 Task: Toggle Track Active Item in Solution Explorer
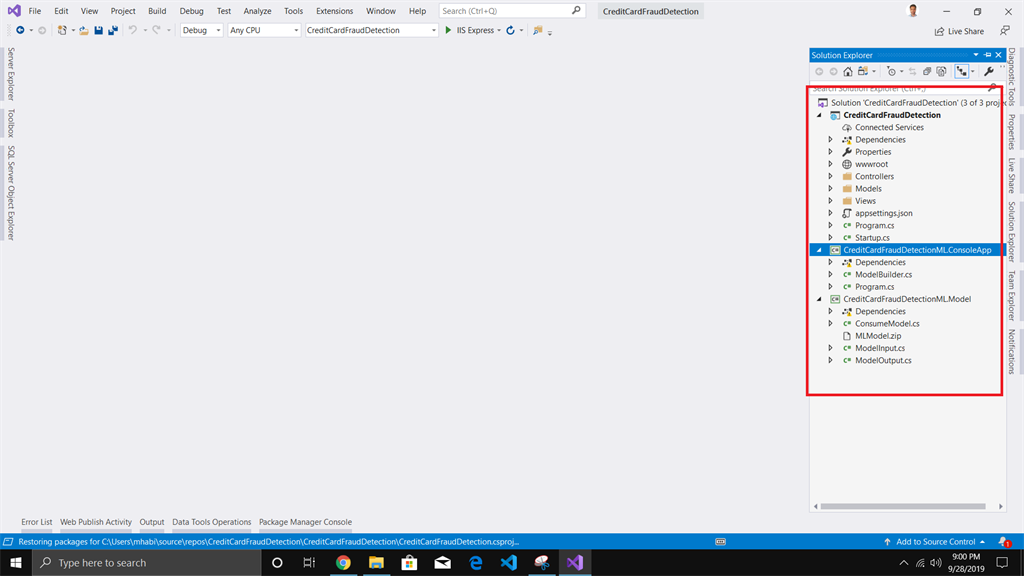point(961,71)
